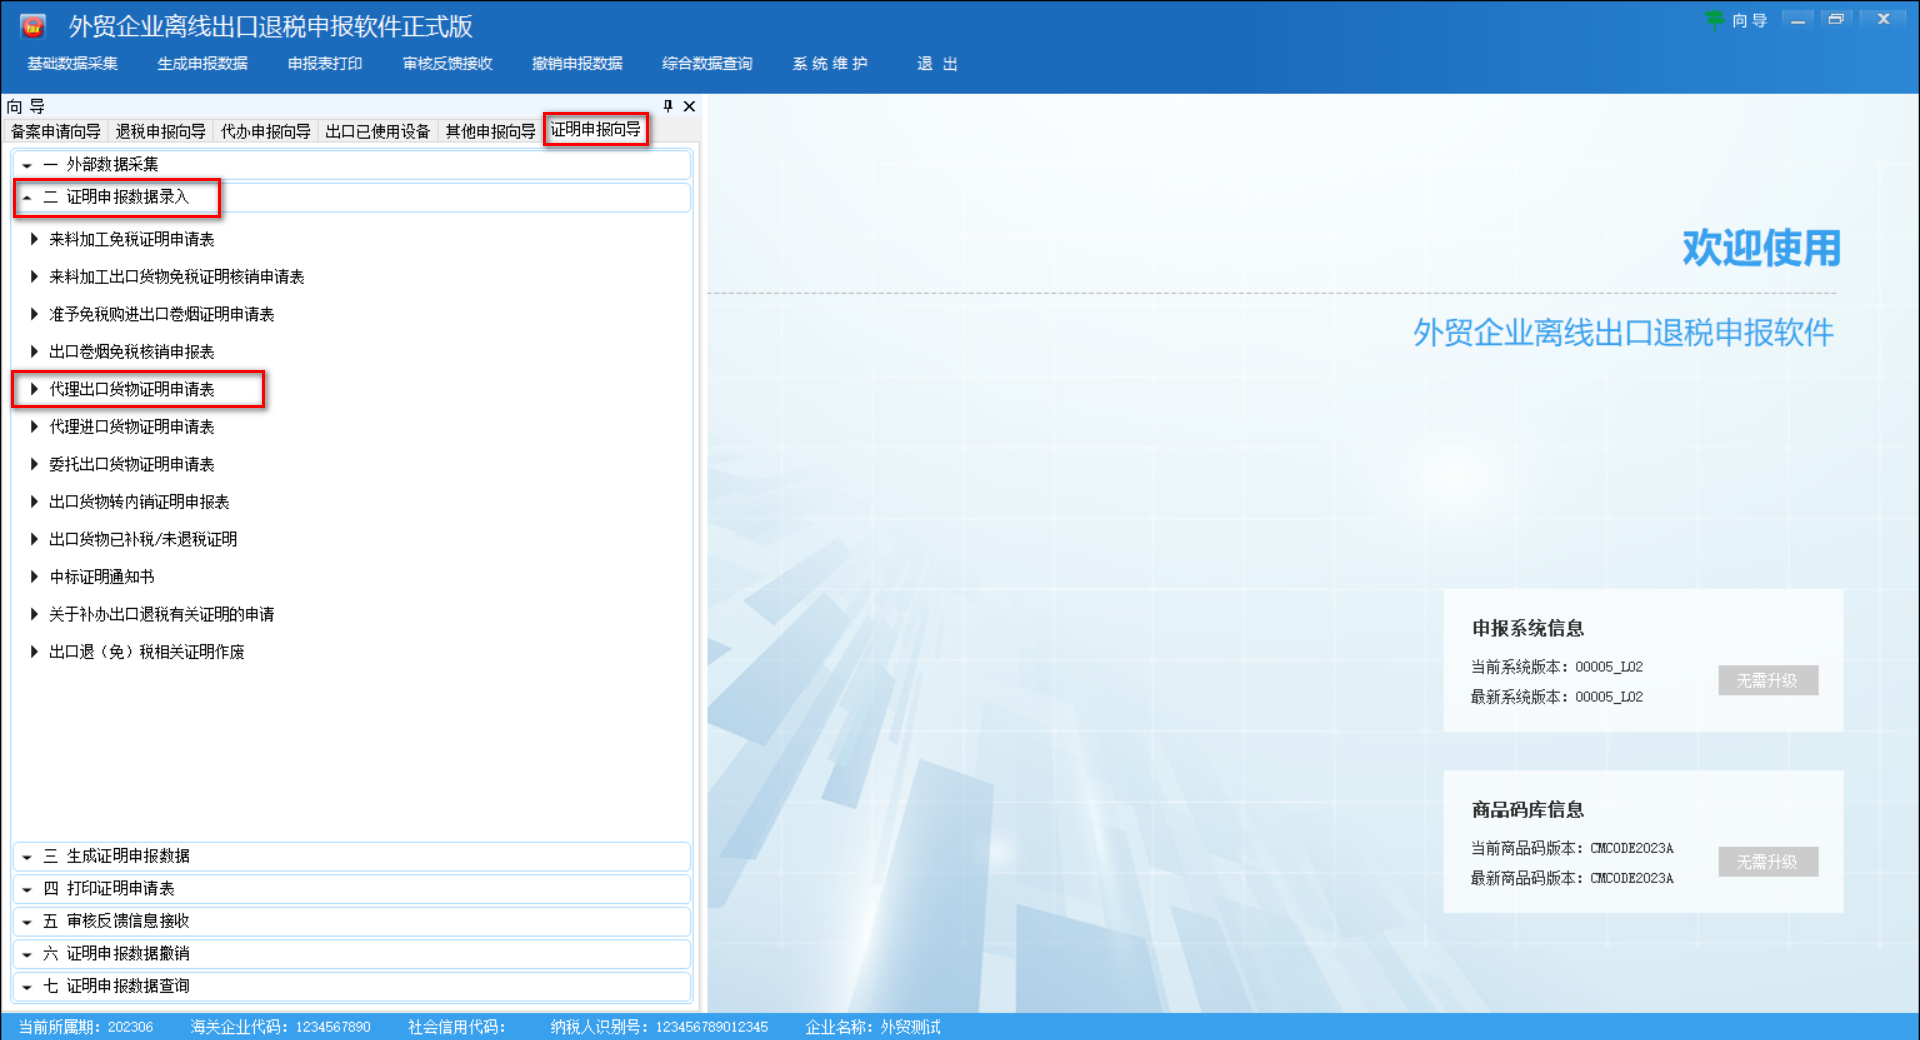1920x1040 pixels.
Task: Select the 委托出口货物证明申请表 item
Action: click(x=130, y=464)
